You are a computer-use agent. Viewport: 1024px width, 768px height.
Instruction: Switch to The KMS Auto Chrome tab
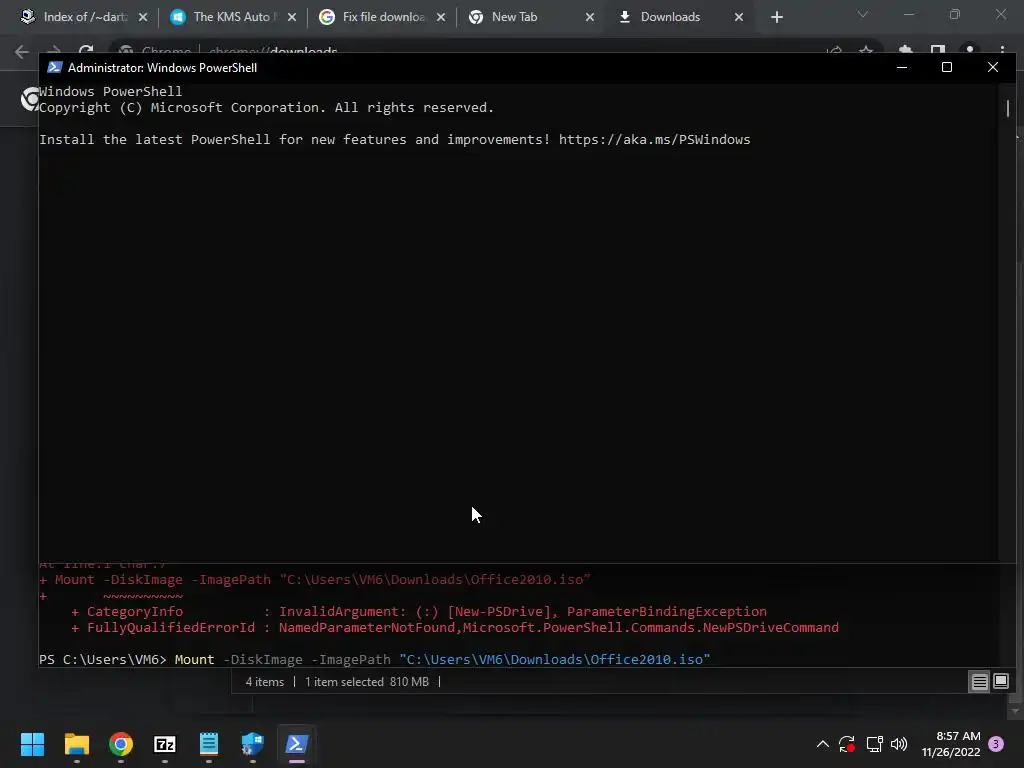coord(227,17)
